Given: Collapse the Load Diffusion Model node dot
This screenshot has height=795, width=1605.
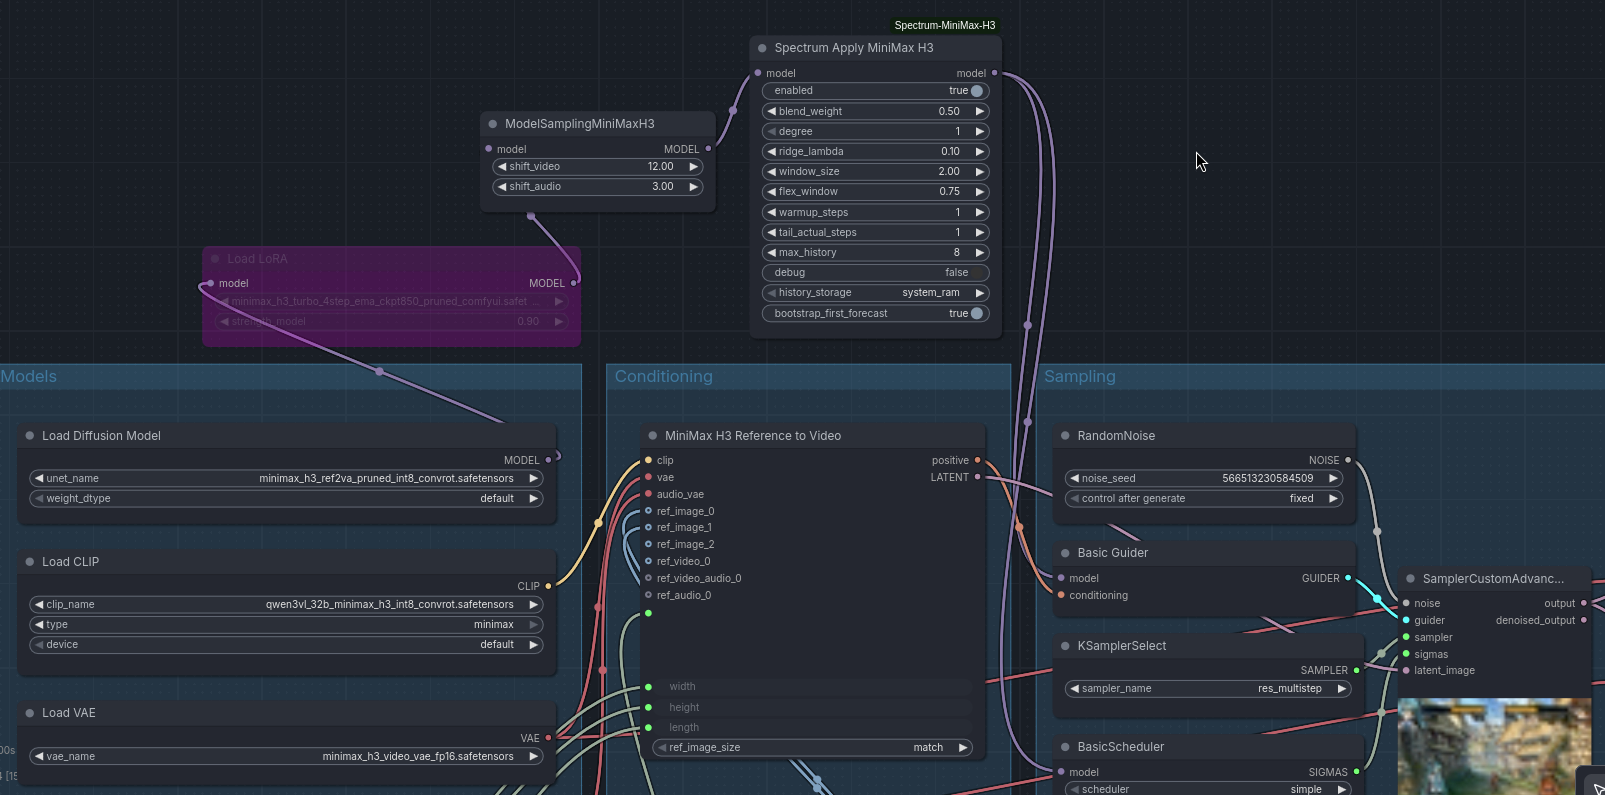Looking at the screenshot, I should click(30, 436).
